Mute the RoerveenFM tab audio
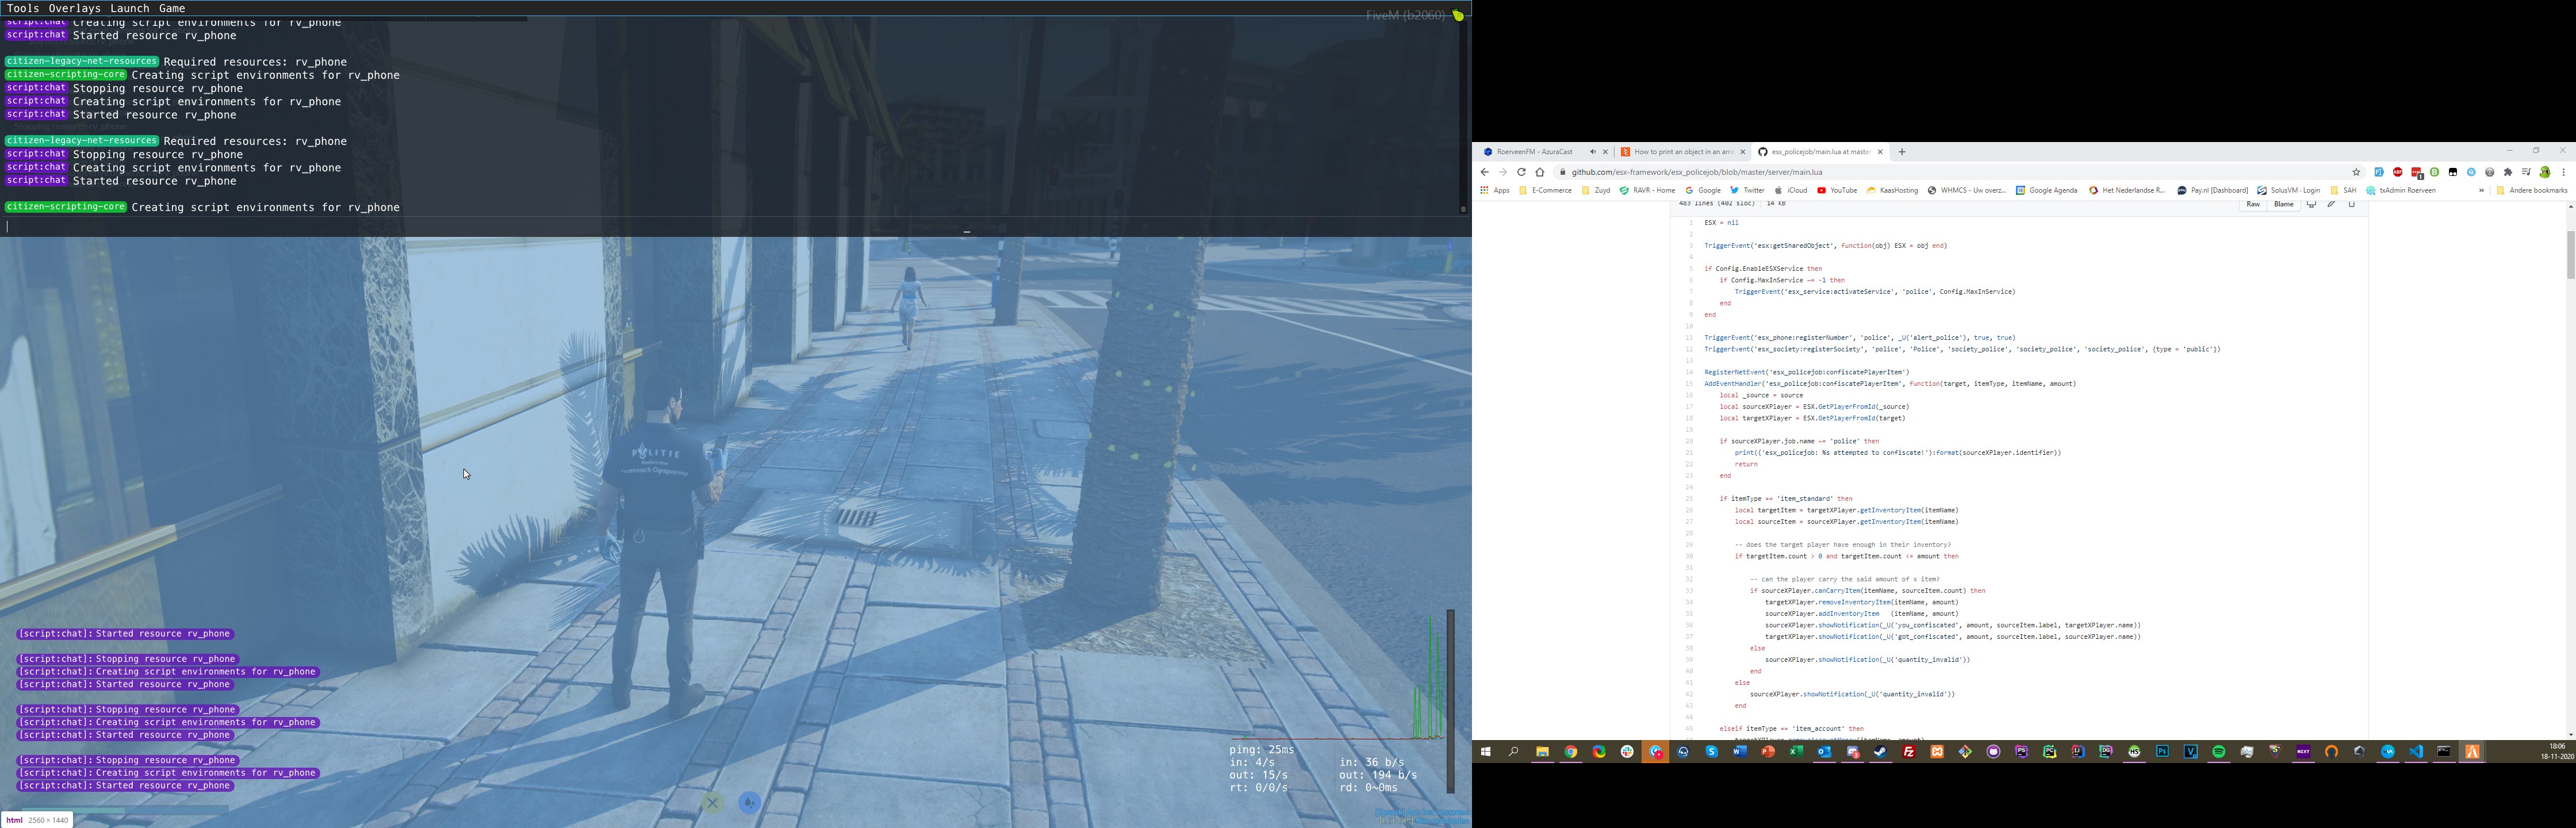Image resolution: width=2576 pixels, height=828 pixels. point(1592,152)
